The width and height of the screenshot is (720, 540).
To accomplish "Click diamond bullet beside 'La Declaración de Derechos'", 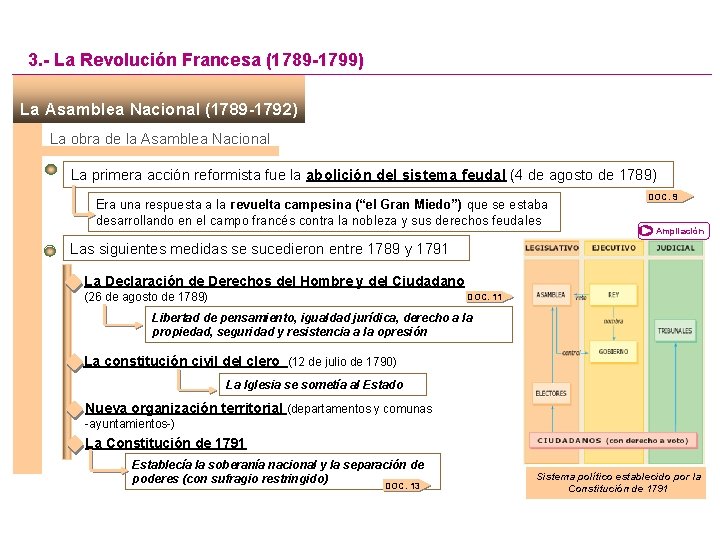I will click(x=74, y=283).
